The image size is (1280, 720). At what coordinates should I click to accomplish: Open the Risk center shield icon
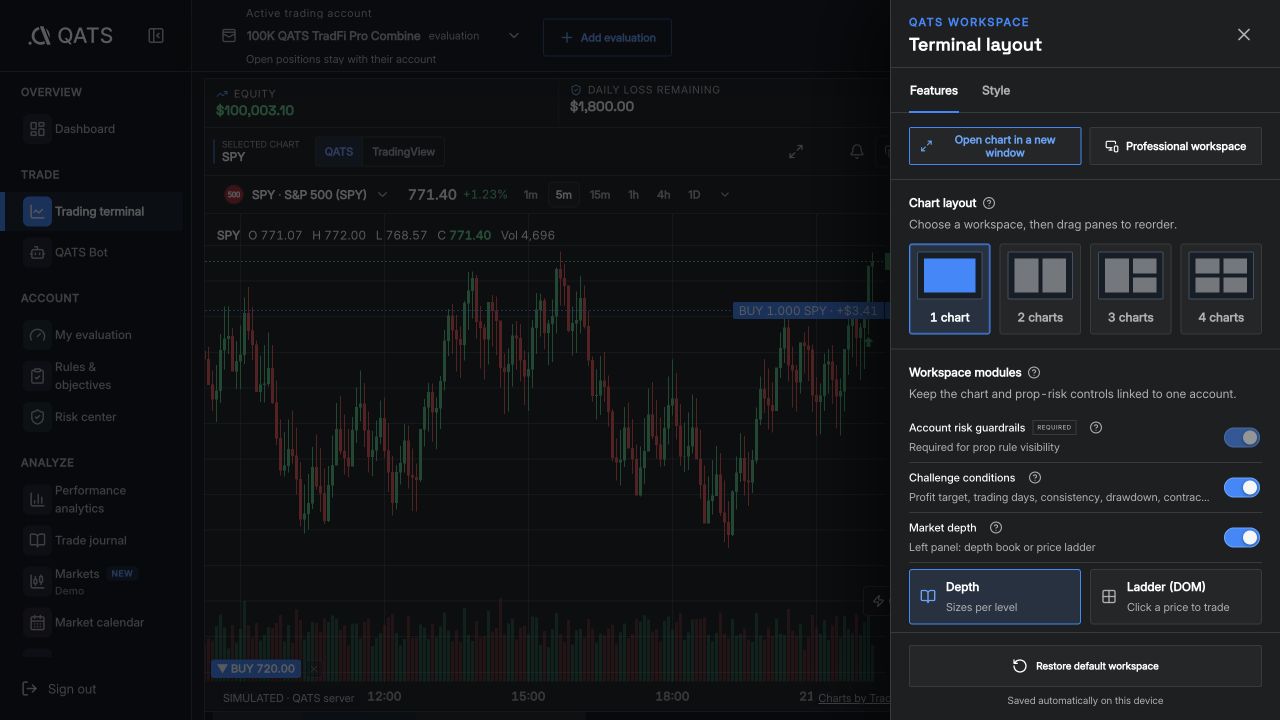pos(37,417)
